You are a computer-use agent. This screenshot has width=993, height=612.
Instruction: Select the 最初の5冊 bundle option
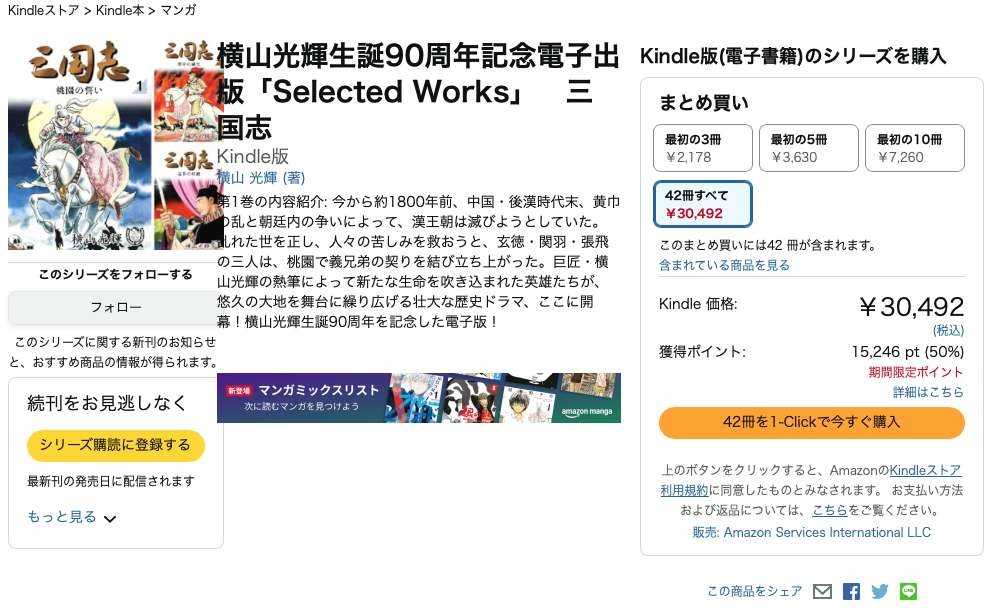(809, 148)
